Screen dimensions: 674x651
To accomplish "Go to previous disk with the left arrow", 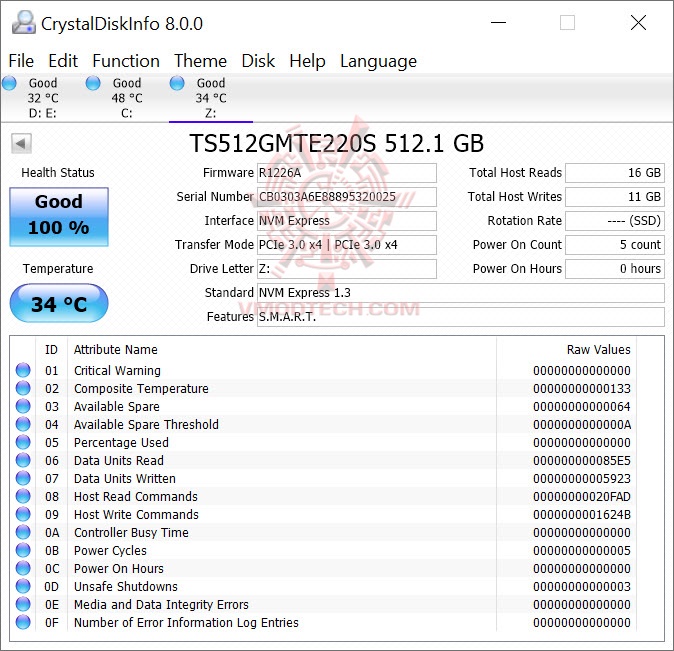I will pyautogui.click(x=21, y=143).
